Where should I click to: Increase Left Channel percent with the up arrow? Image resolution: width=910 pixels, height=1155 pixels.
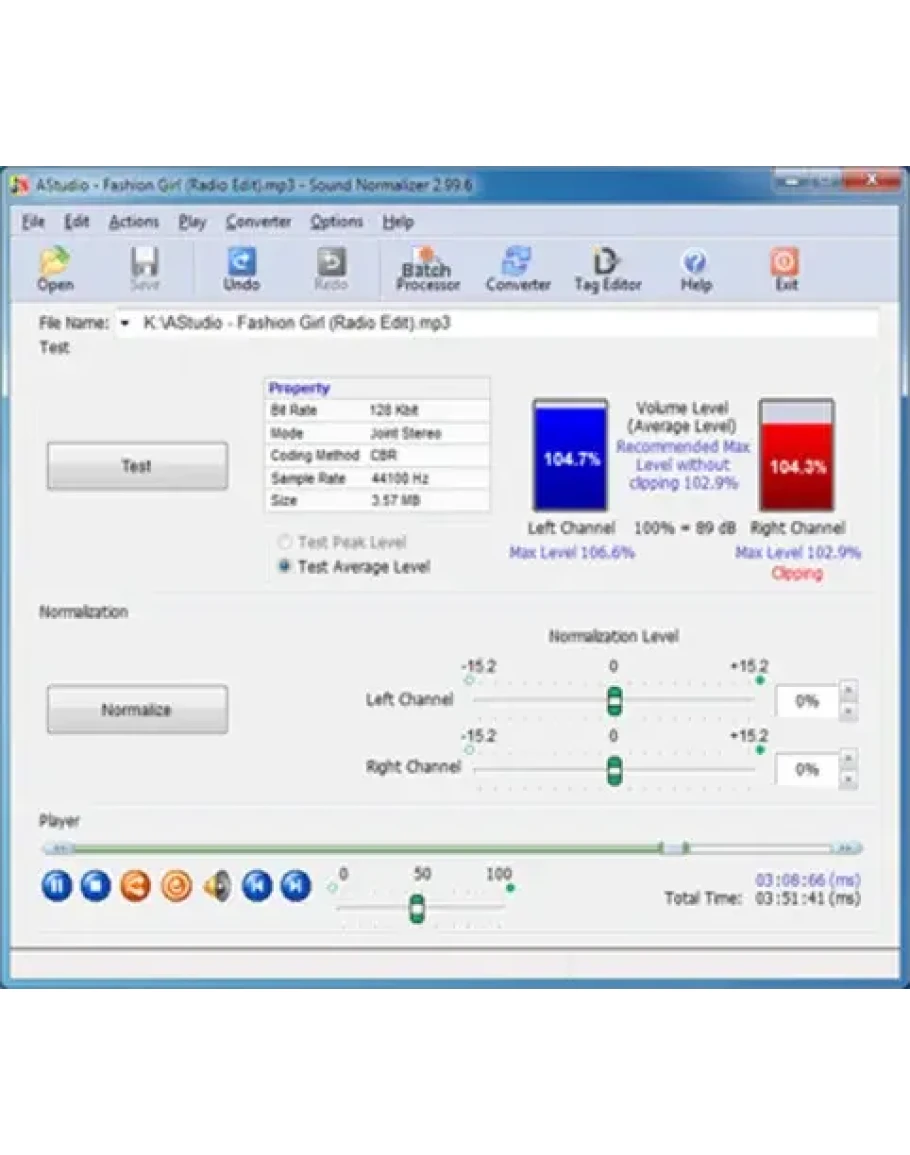pyautogui.click(x=849, y=691)
